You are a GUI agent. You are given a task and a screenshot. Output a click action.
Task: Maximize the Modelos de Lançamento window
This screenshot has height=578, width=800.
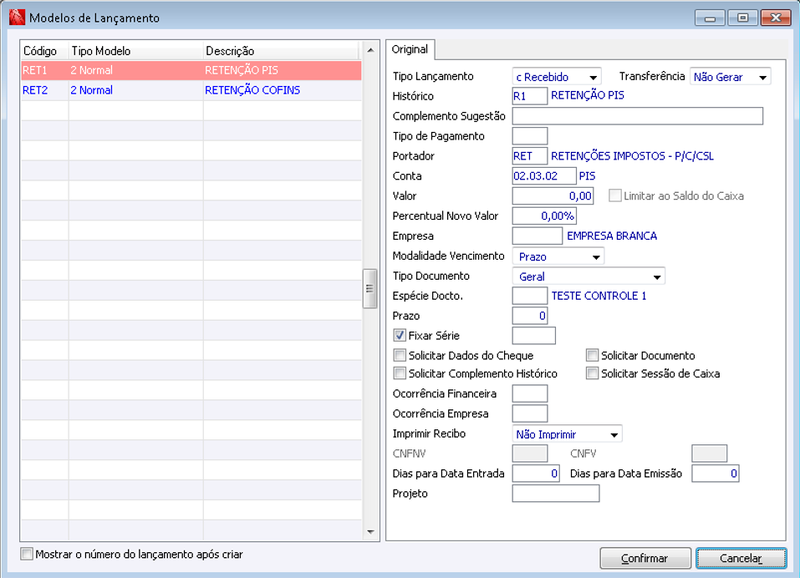pos(743,18)
